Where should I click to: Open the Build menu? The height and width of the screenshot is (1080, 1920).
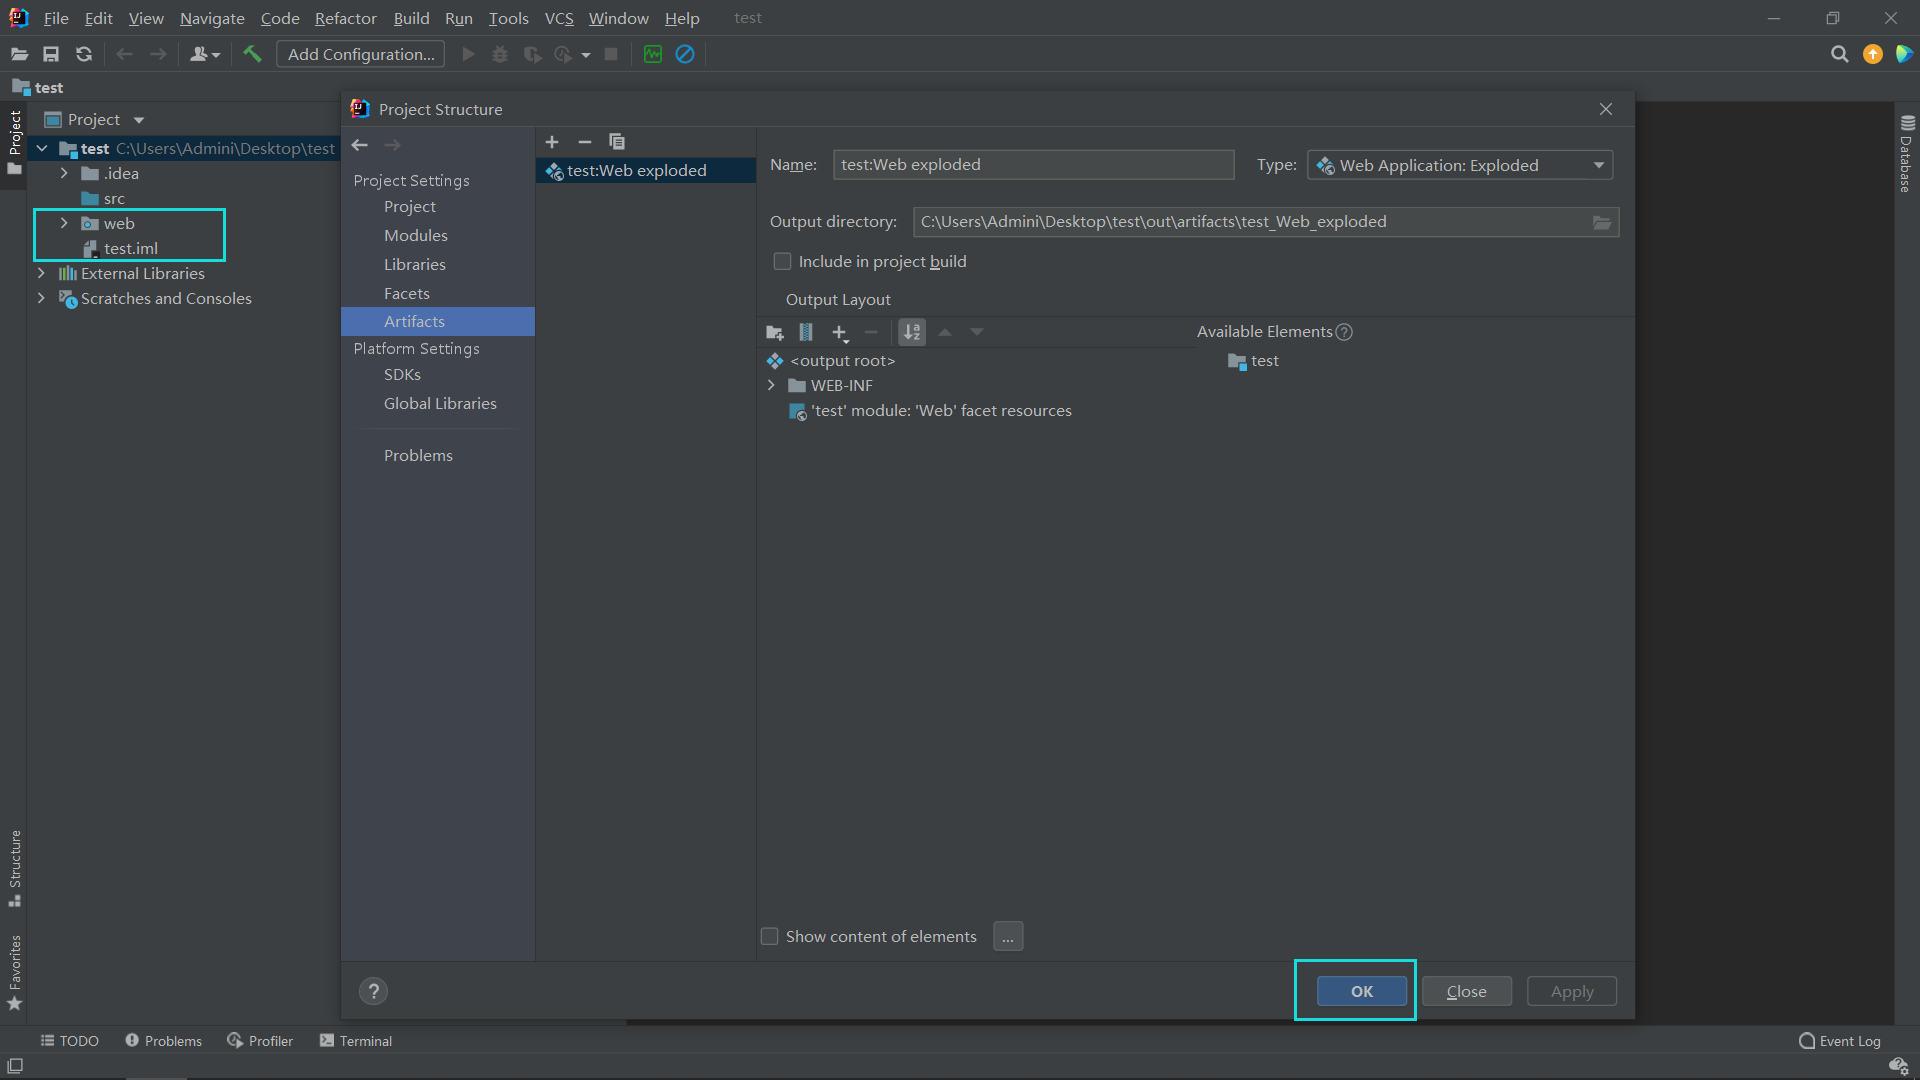(x=411, y=18)
